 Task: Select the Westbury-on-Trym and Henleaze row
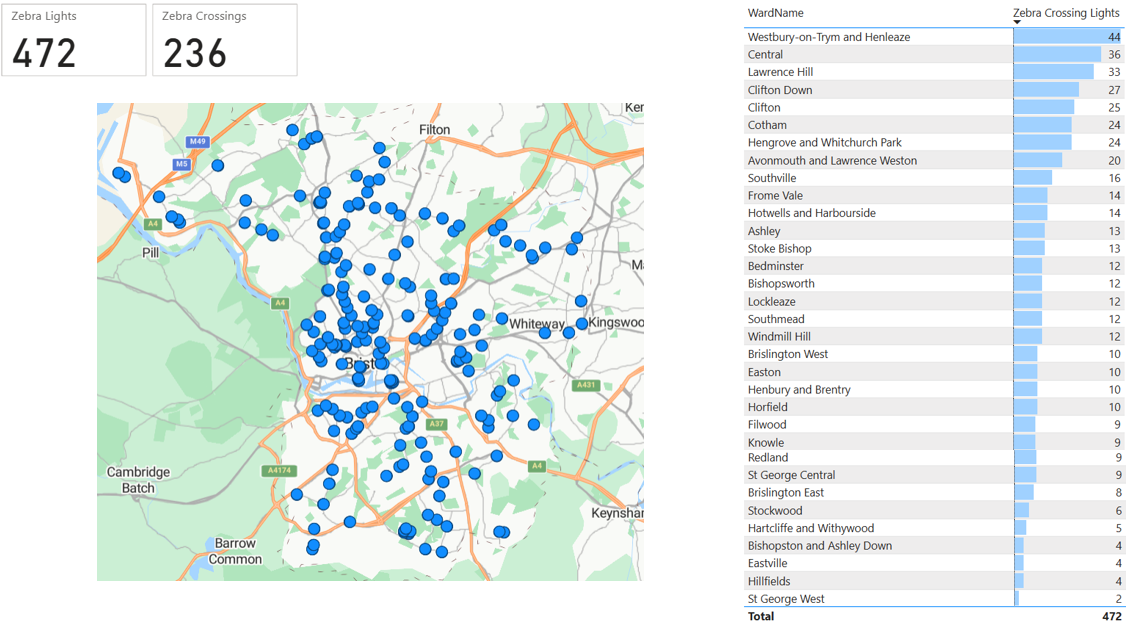(x=829, y=37)
